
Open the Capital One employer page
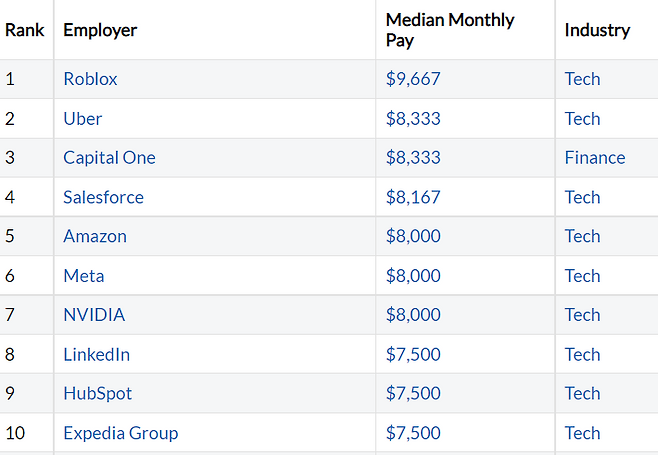[x=109, y=158]
